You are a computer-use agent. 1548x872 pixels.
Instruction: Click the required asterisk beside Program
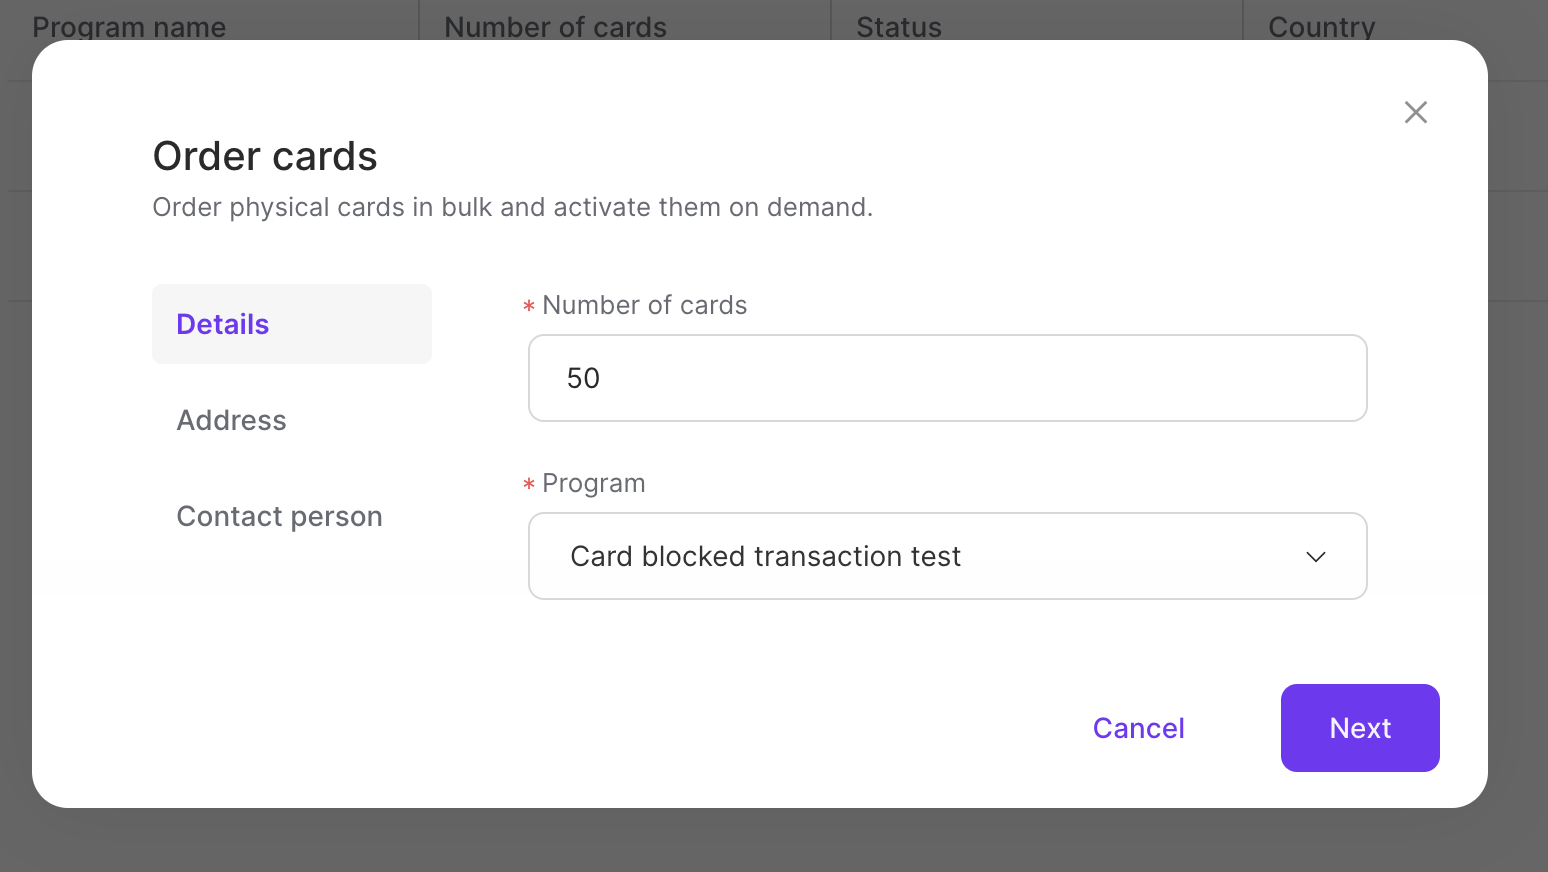528,485
